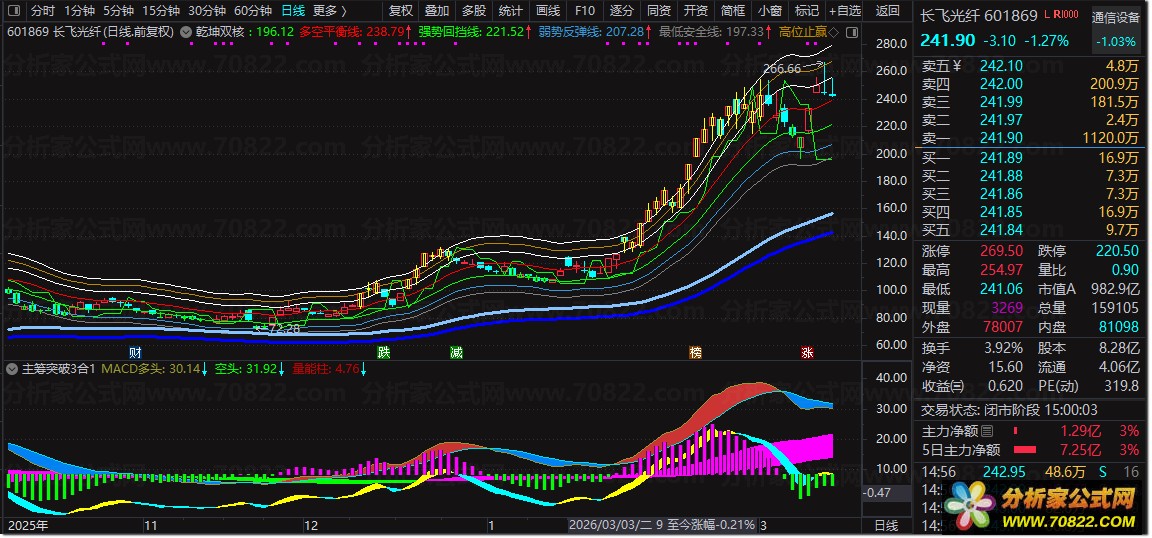Open 逐分 minute-by-minute data
This screenshot has height=538, width=1152.
coord(622,10)
